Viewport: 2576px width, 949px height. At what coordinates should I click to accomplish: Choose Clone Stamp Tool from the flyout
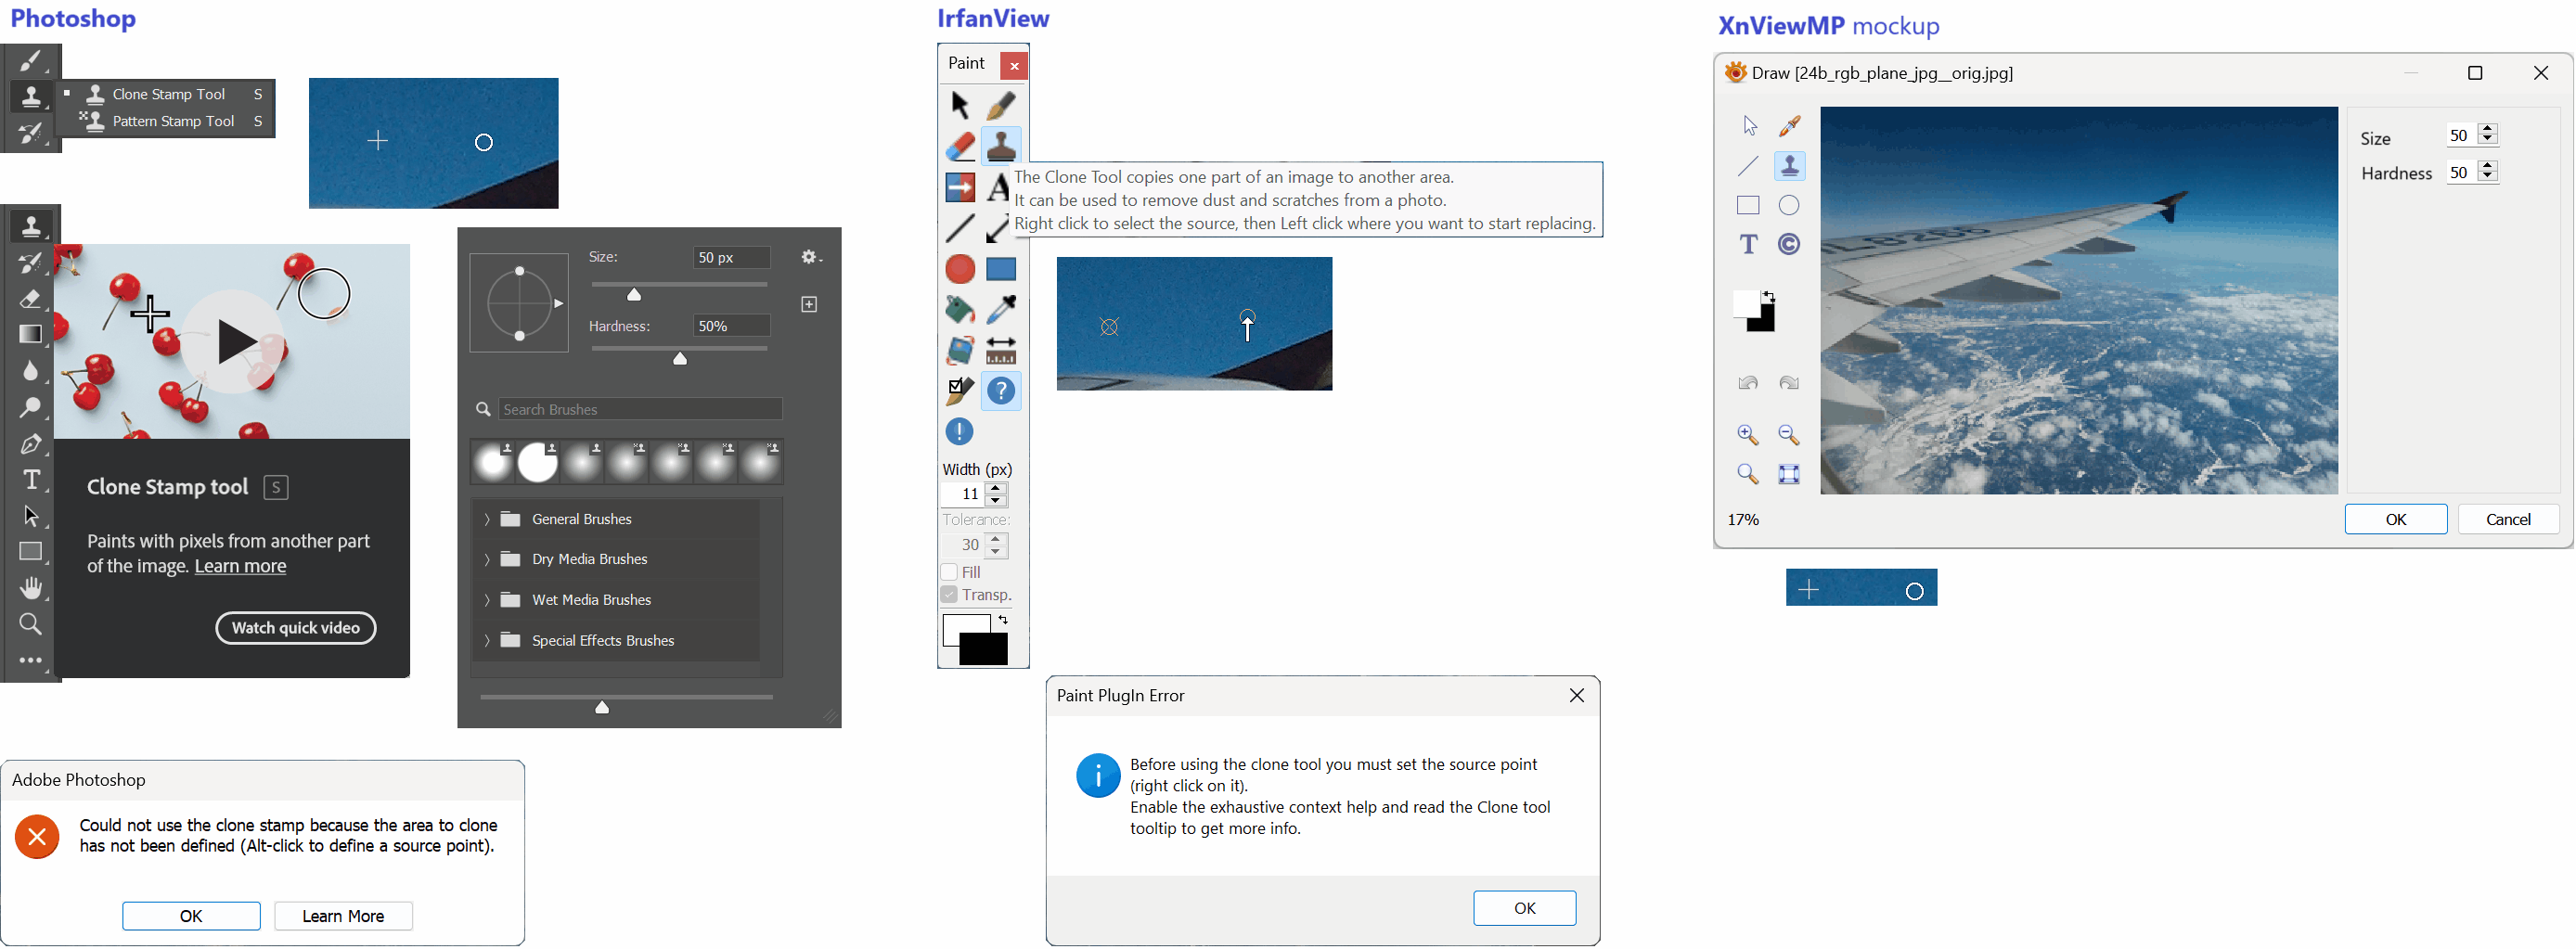[167, 94]
